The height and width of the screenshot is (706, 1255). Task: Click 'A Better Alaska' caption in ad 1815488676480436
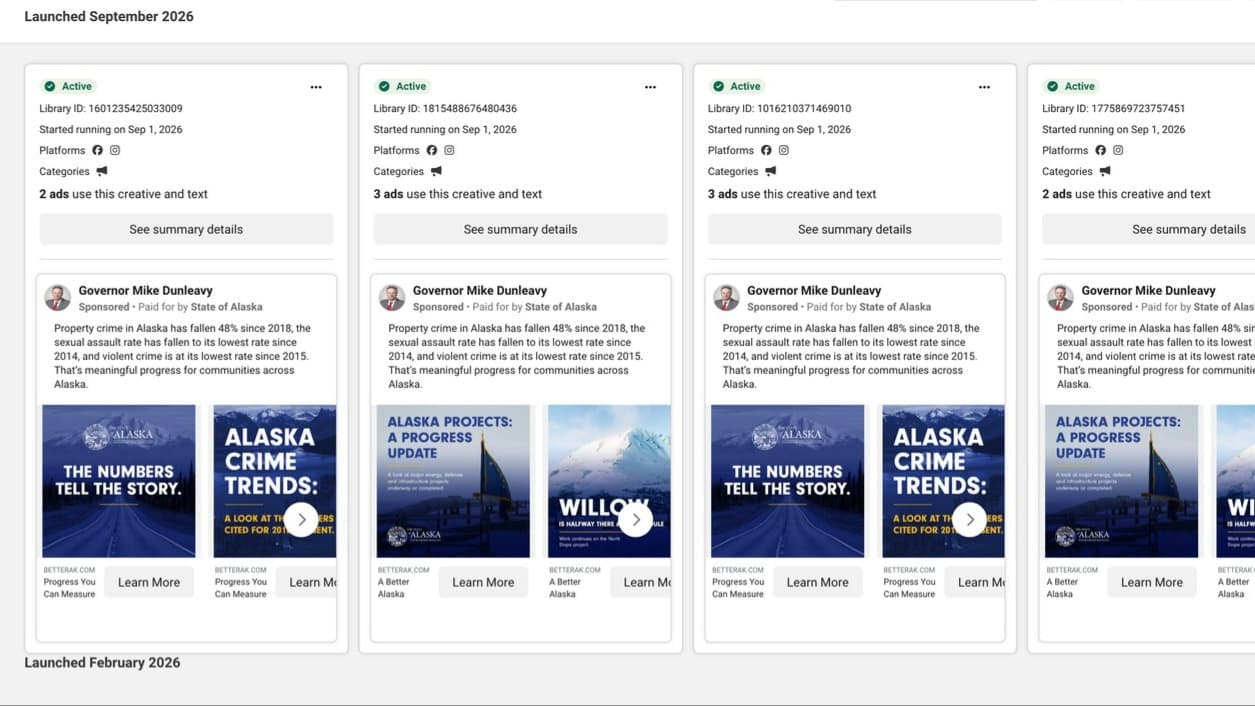tap(392, 588)
